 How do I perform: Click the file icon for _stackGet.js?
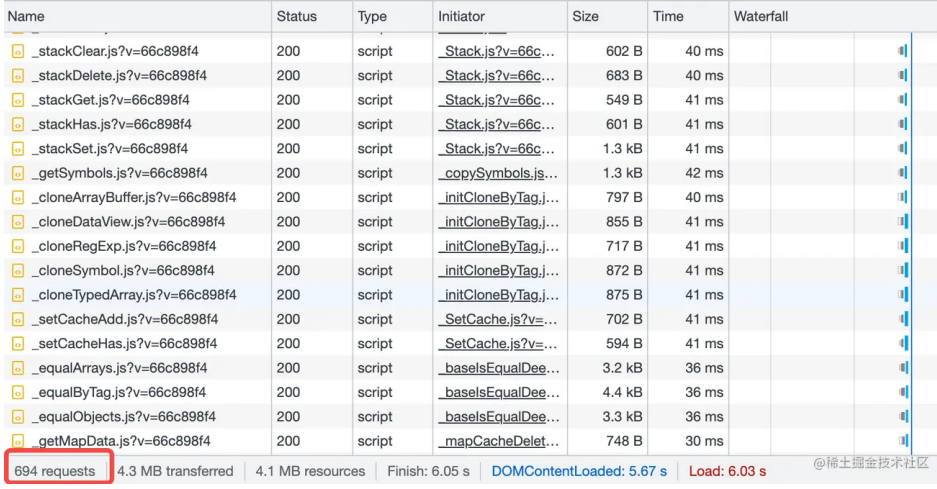[x=17, y=100]
